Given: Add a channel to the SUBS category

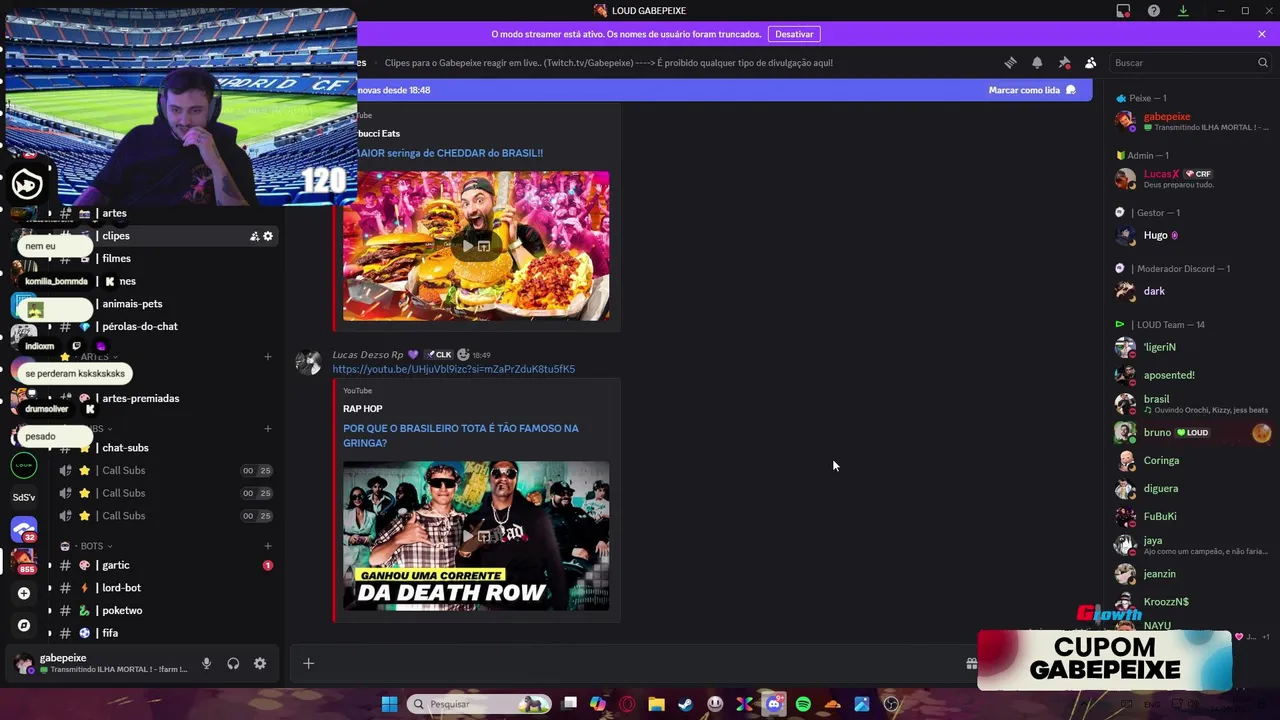Looking at the screenshot, I should 268,429.
